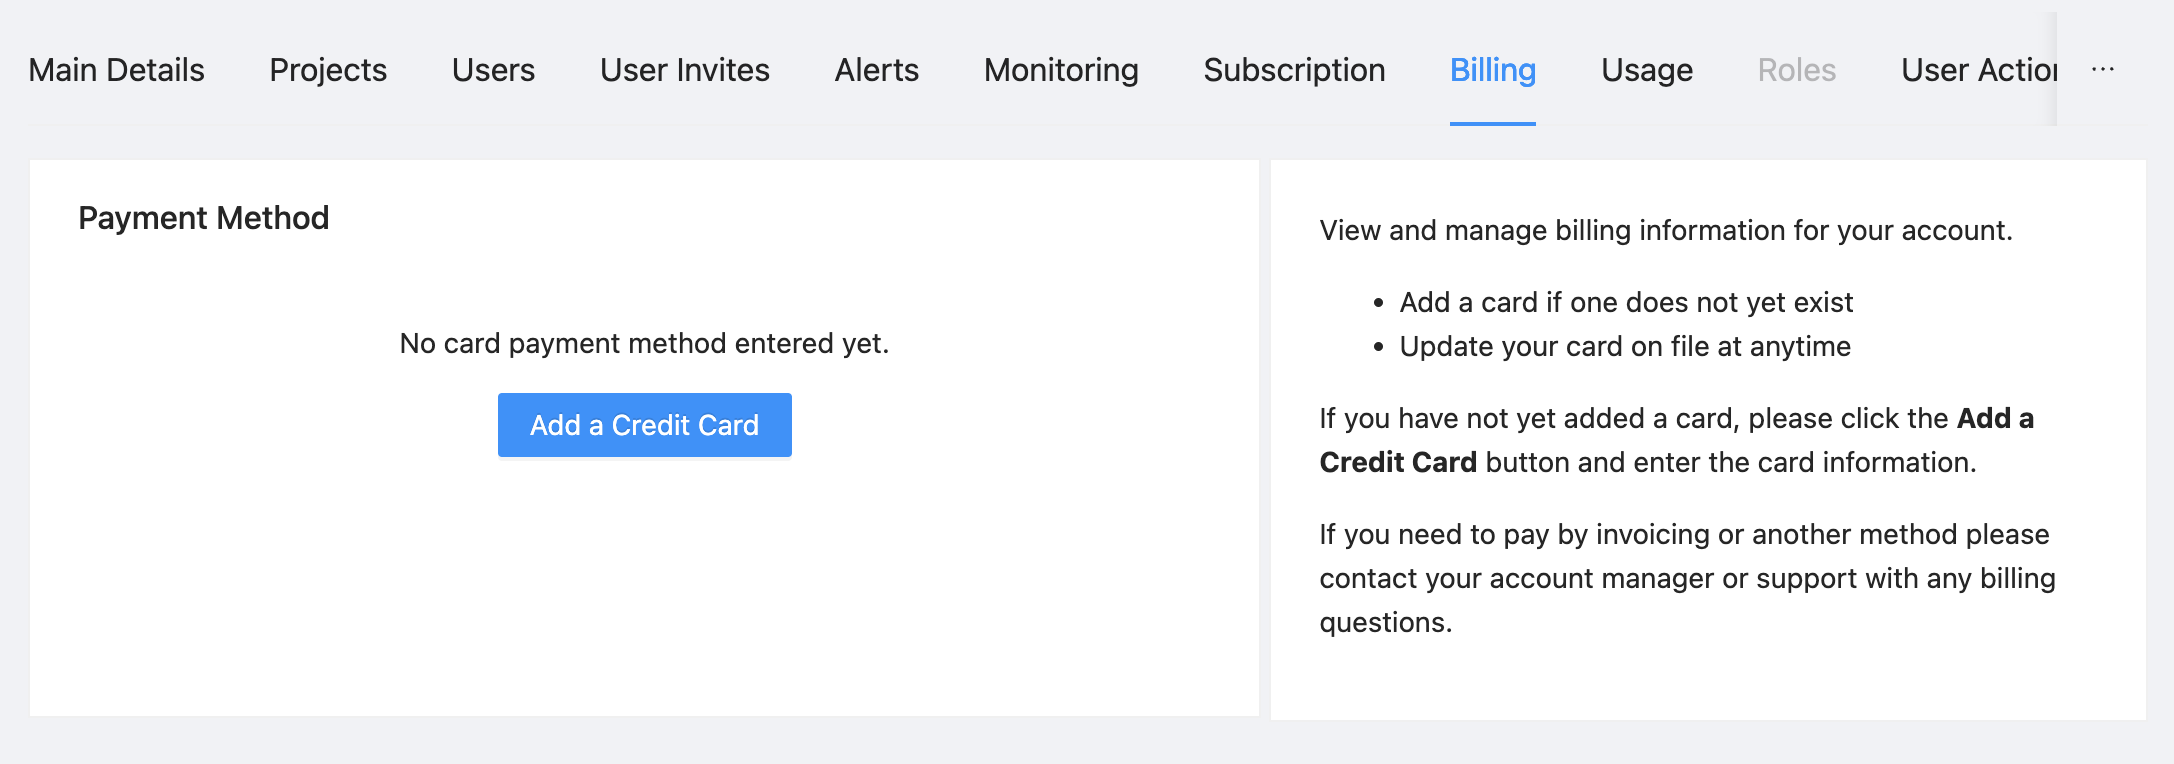View the Users tab

pyautogui.click(x=493, y=69)
